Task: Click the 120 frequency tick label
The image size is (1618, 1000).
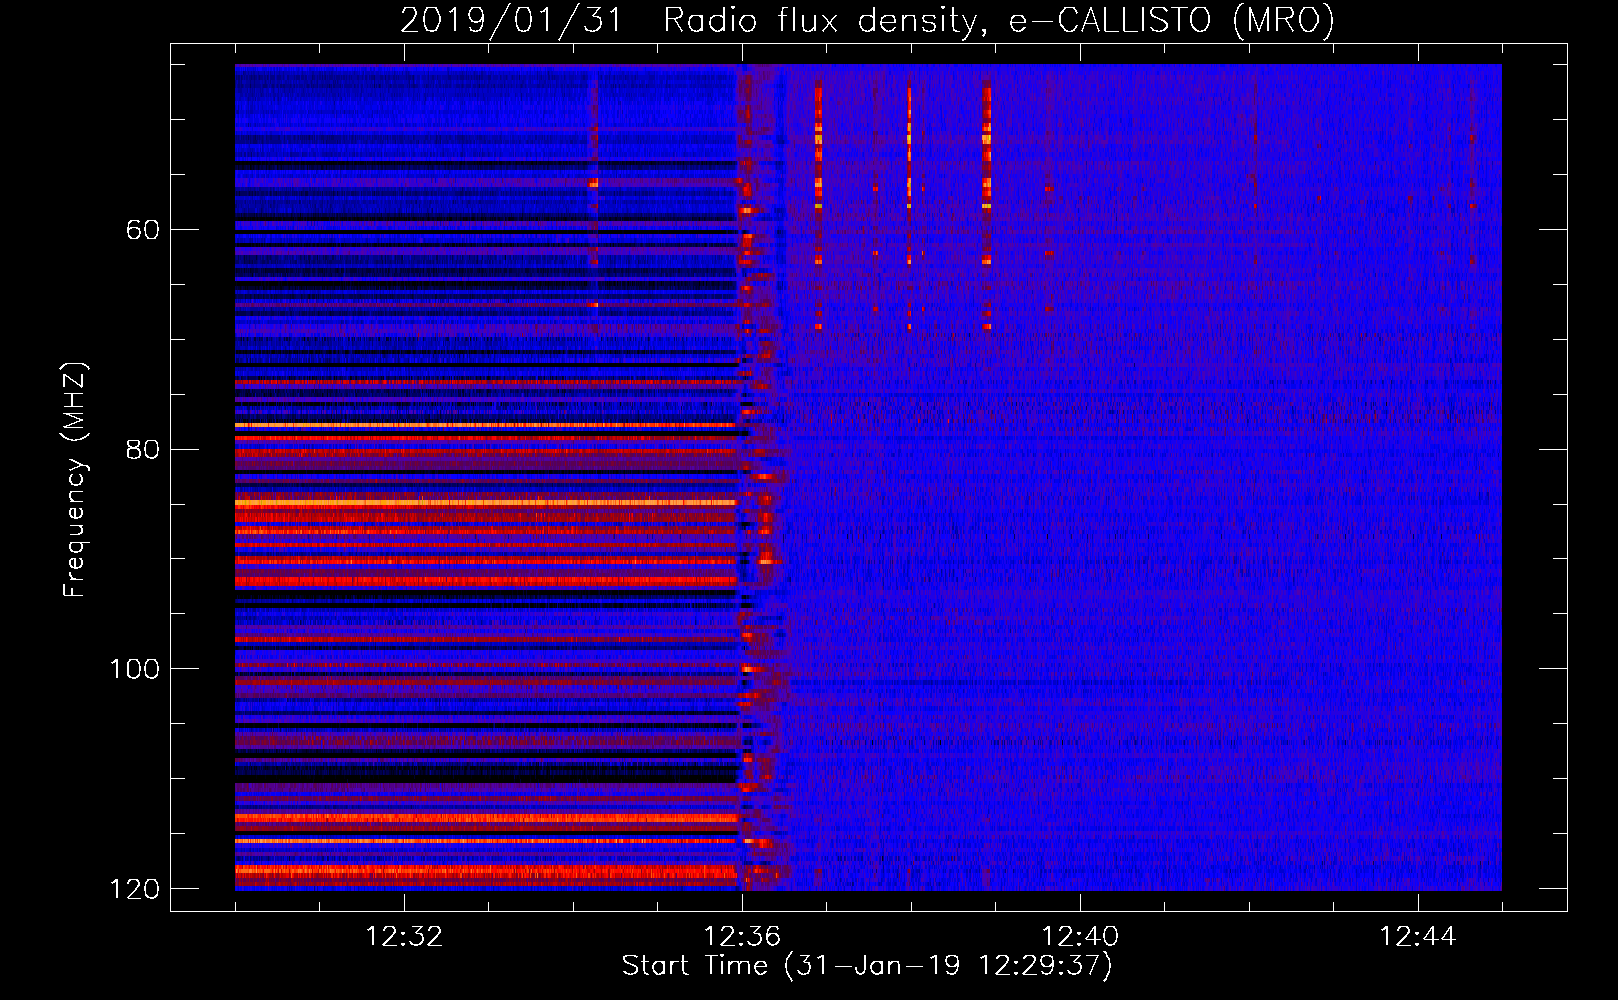Action: pyautogui.click(x=135, y=889)
